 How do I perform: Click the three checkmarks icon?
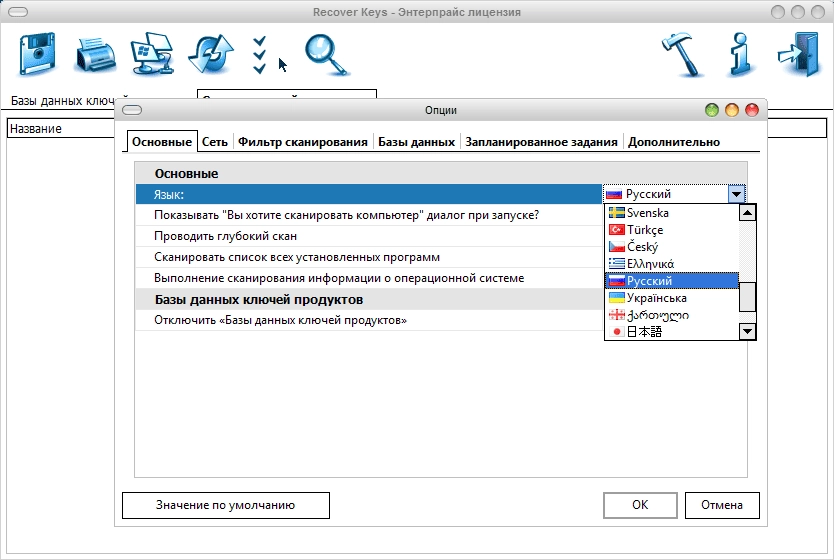click(x=260, y=55)
